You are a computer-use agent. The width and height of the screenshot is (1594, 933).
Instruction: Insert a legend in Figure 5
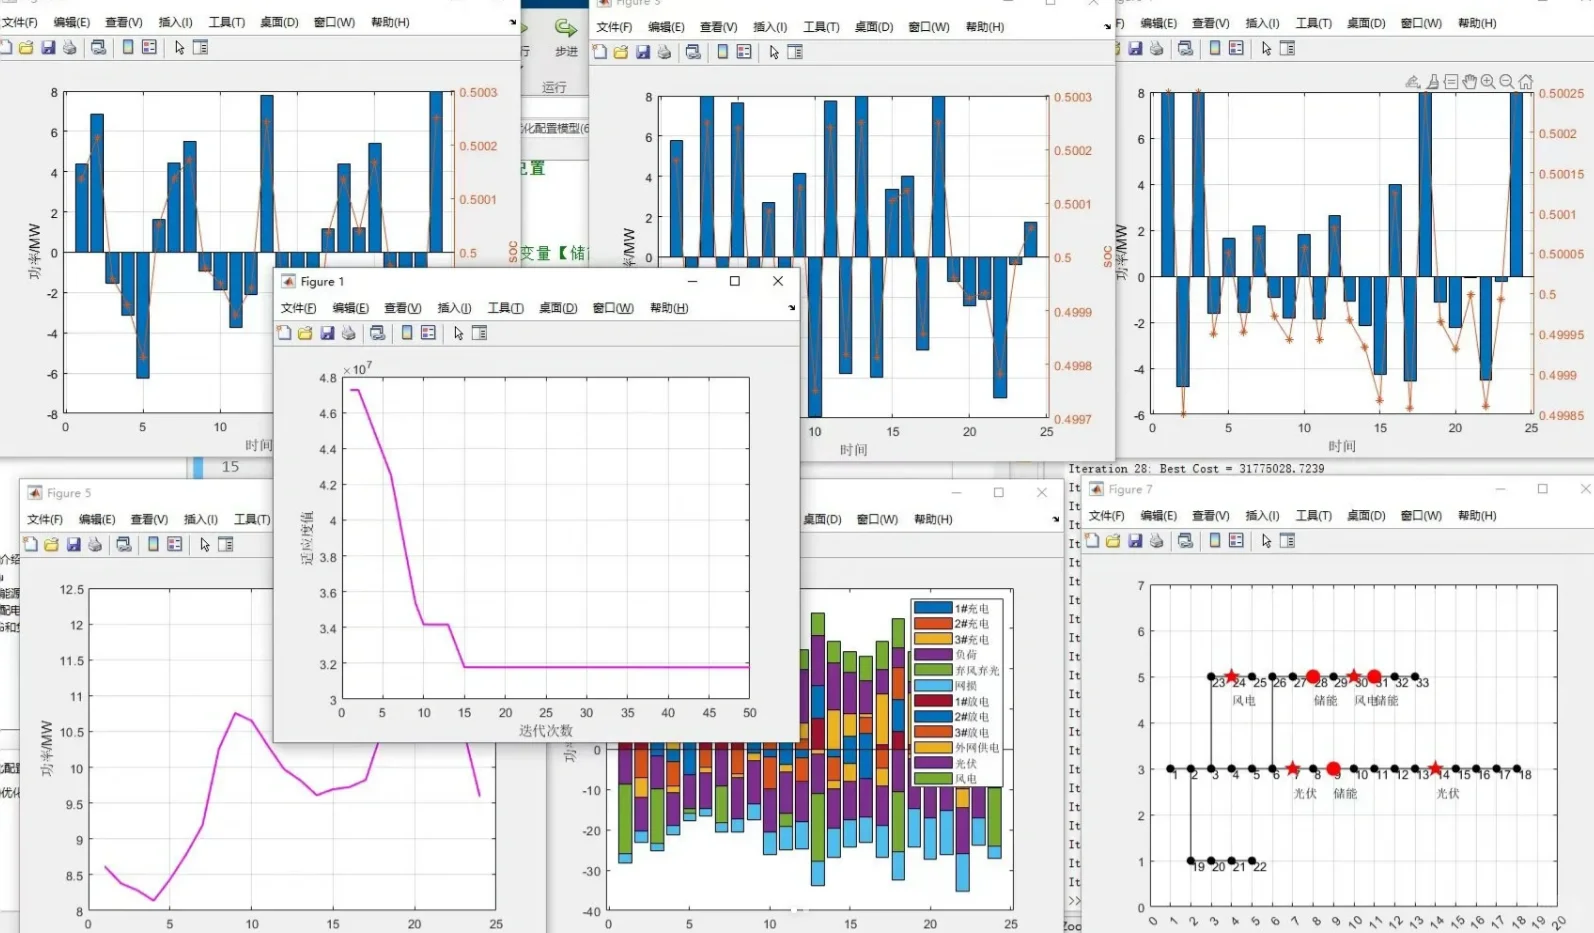[x=174, y=544]
